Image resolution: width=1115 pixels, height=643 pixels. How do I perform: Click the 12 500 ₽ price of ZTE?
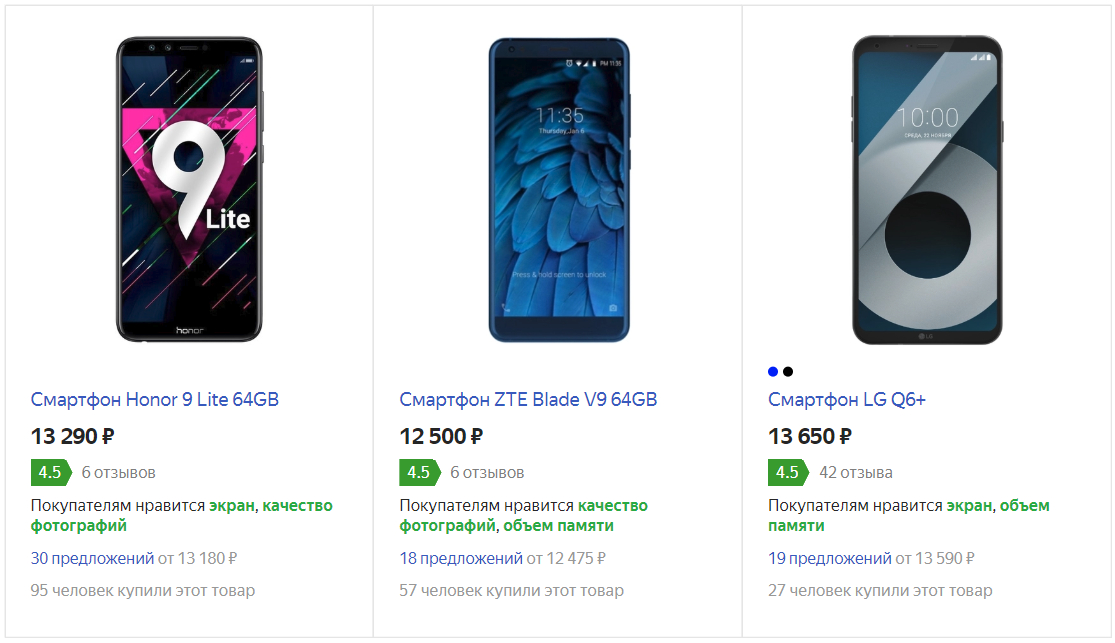tap(442, 436)
